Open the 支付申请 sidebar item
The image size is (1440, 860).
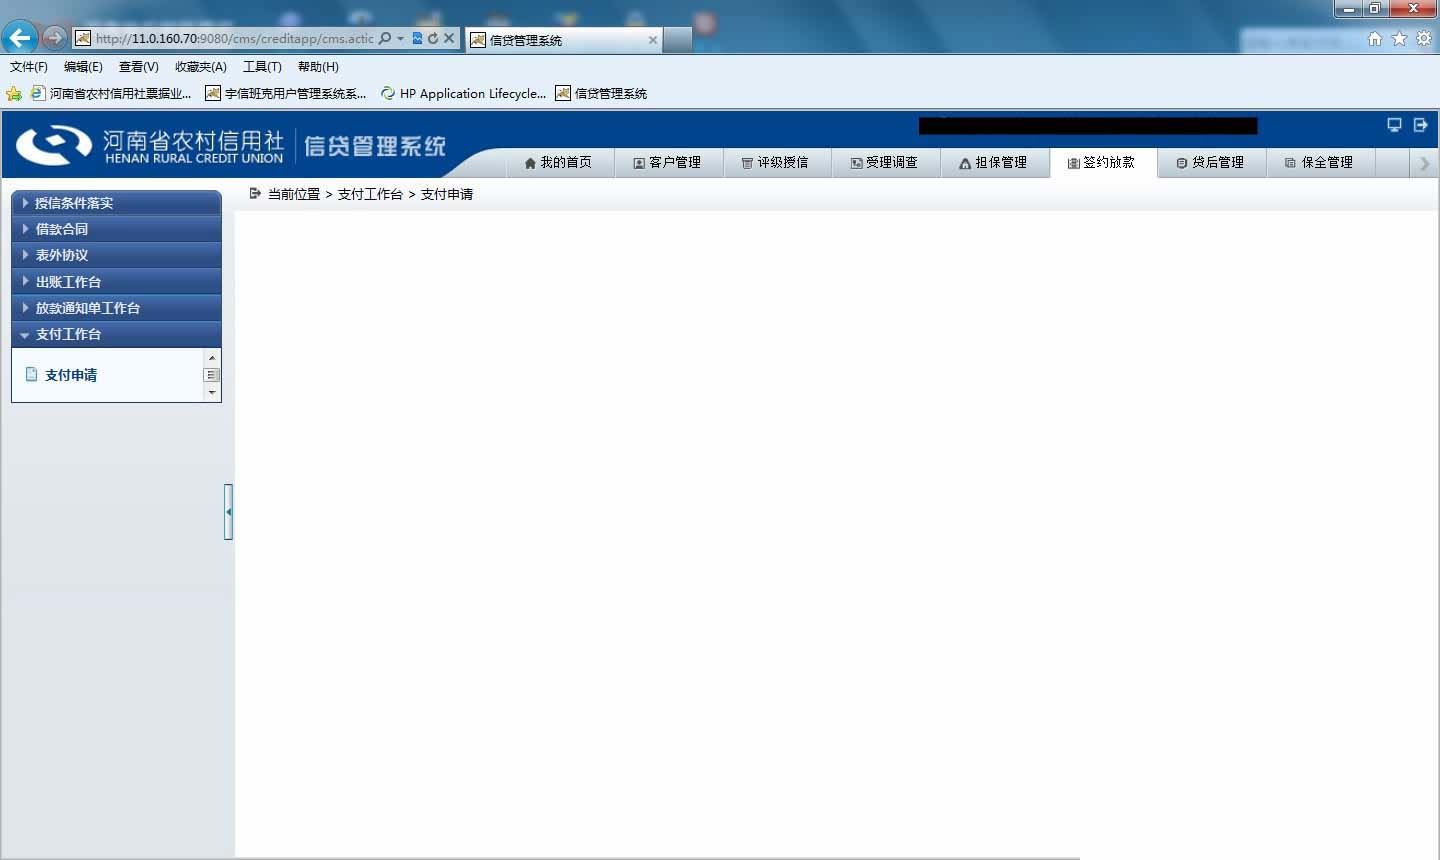(71, 375)
